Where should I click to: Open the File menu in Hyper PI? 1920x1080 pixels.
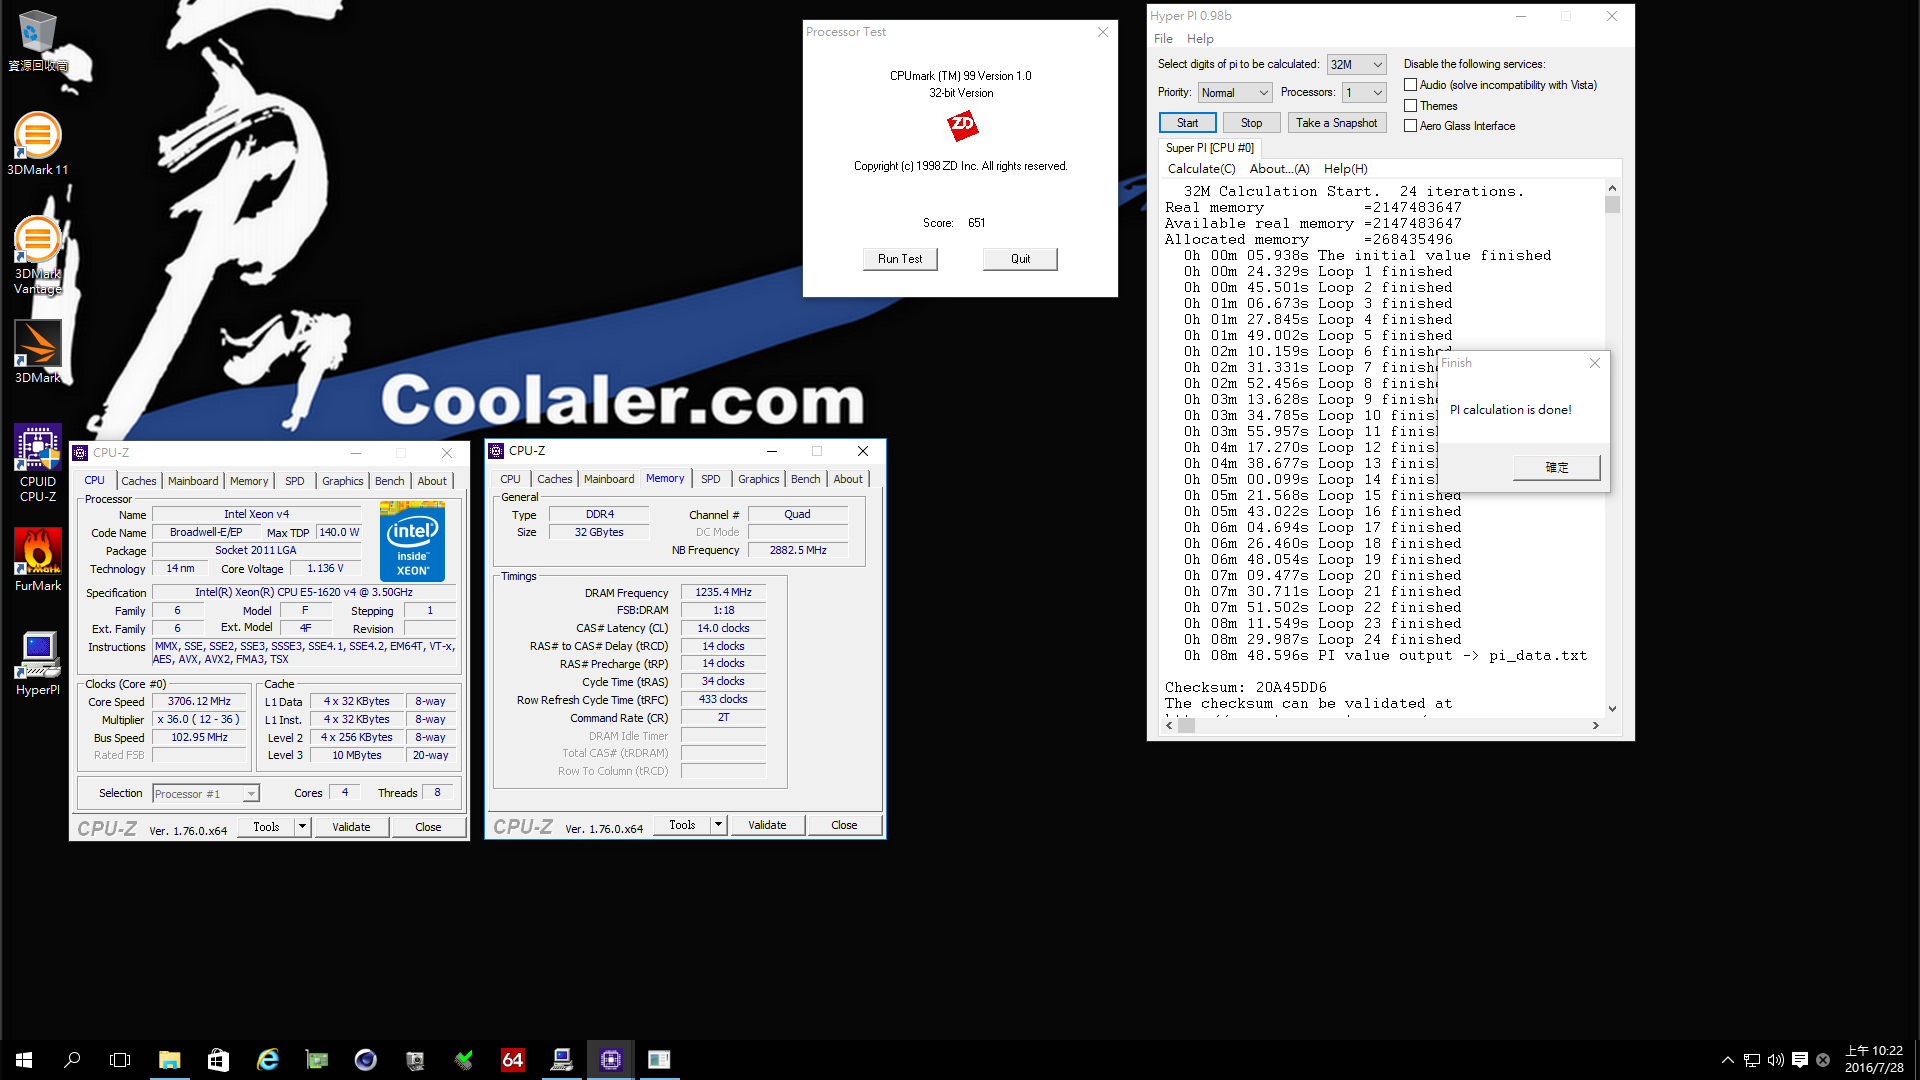point(1163,39)
